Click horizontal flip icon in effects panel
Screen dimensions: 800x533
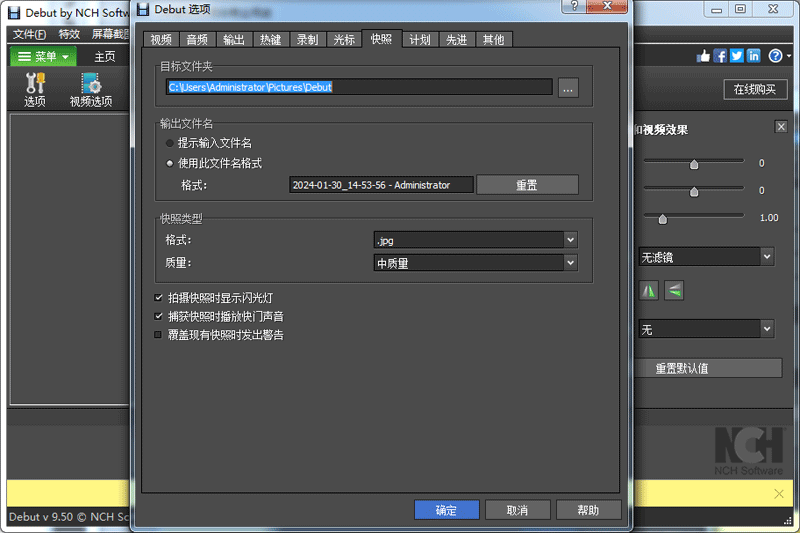tap(648, 291)
